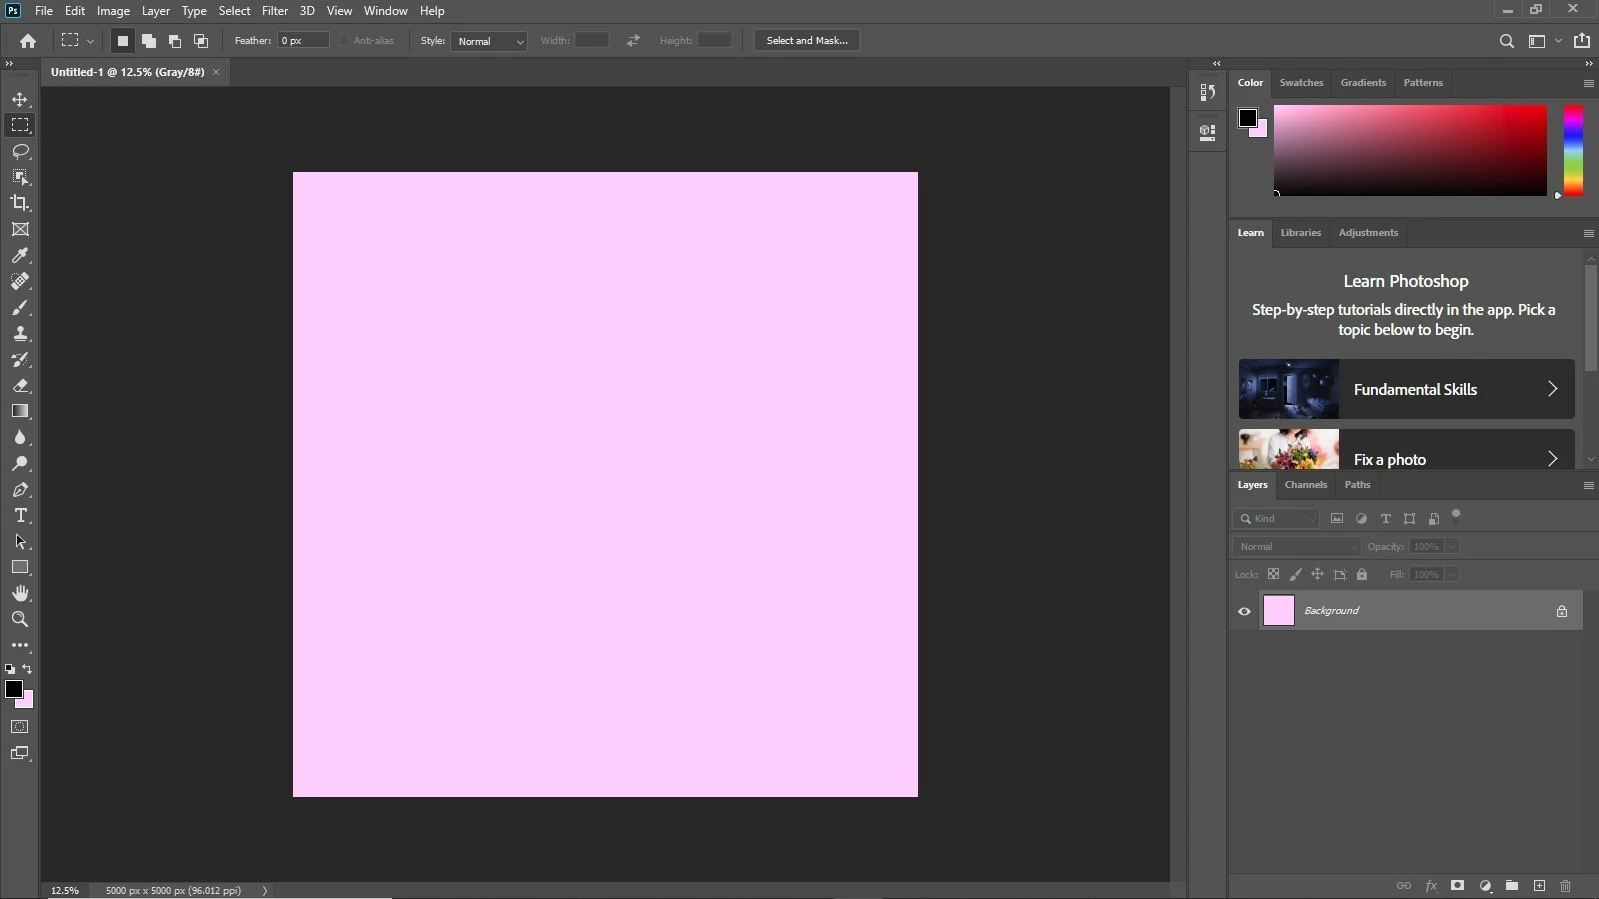Click the Select and Mask button
This screenshot has height=899, width=1599.
click(807, 41)
